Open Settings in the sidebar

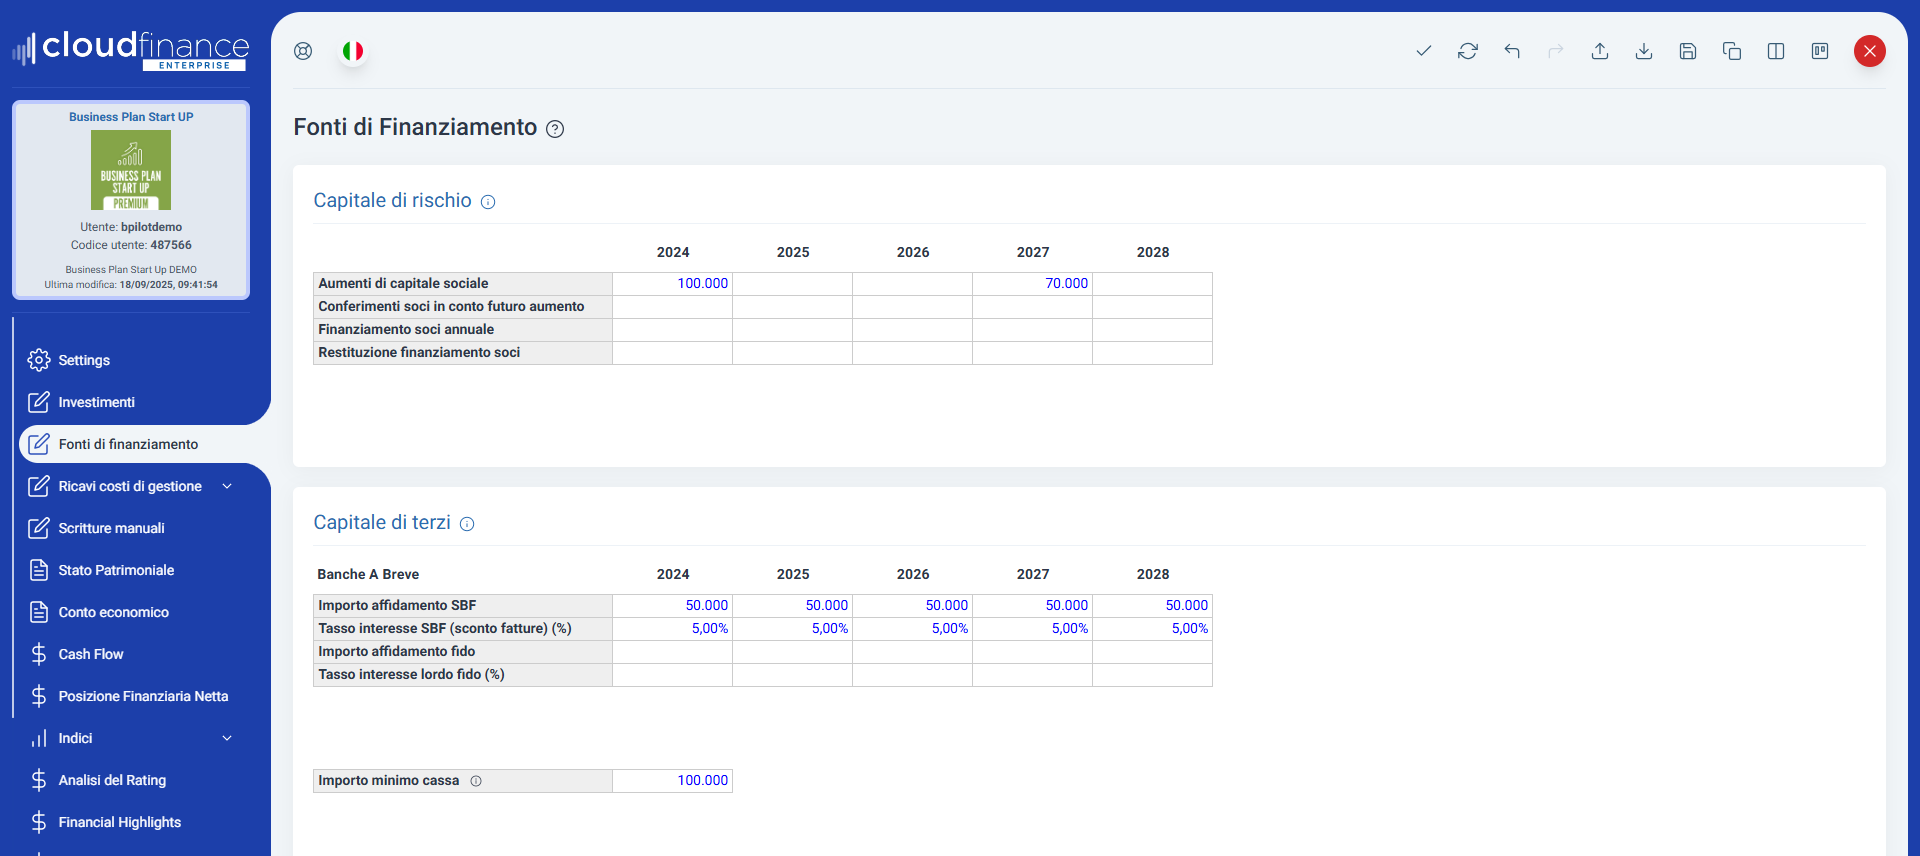(x=84, y=360)
